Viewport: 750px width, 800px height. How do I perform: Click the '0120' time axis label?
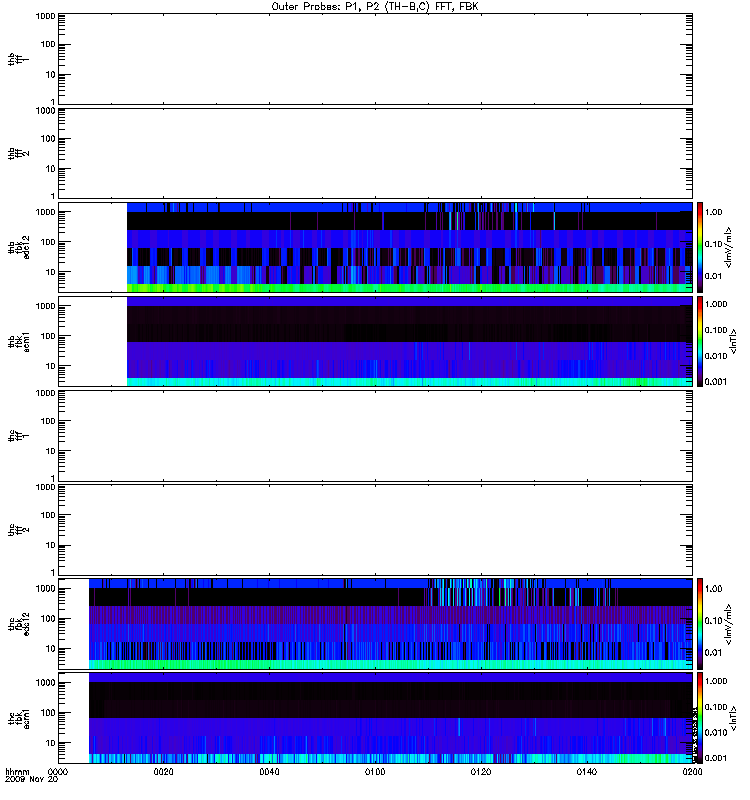481,771
